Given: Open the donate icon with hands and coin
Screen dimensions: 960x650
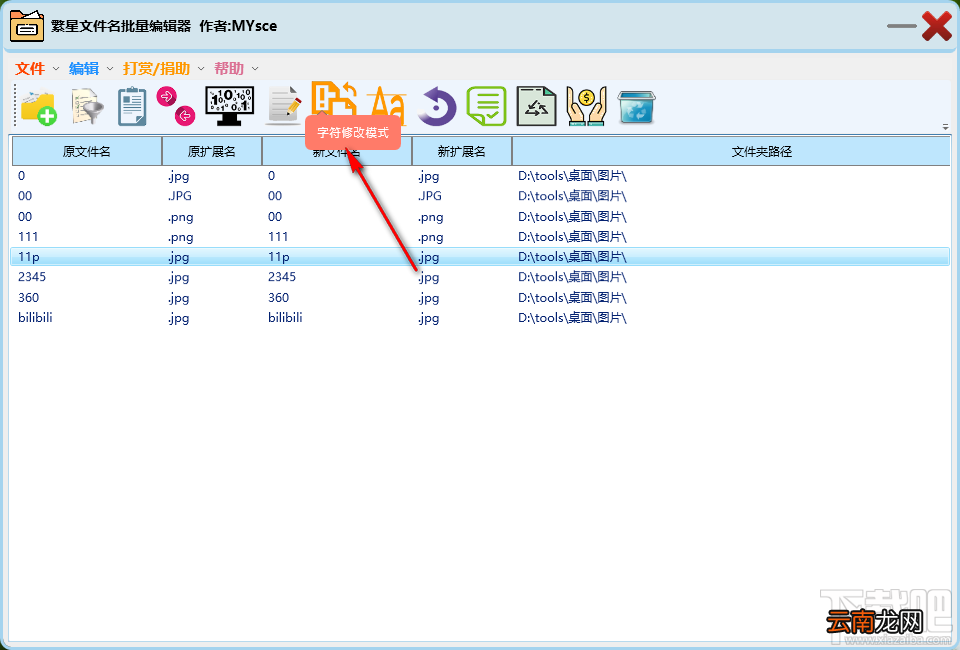Looking at the screenshot, I should point(587,106).
